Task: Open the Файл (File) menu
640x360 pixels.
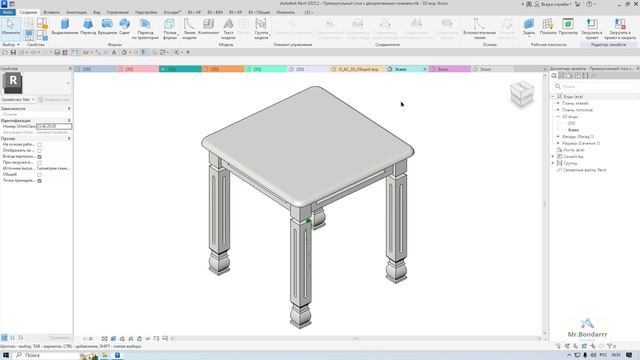Action: coord(8,12)
